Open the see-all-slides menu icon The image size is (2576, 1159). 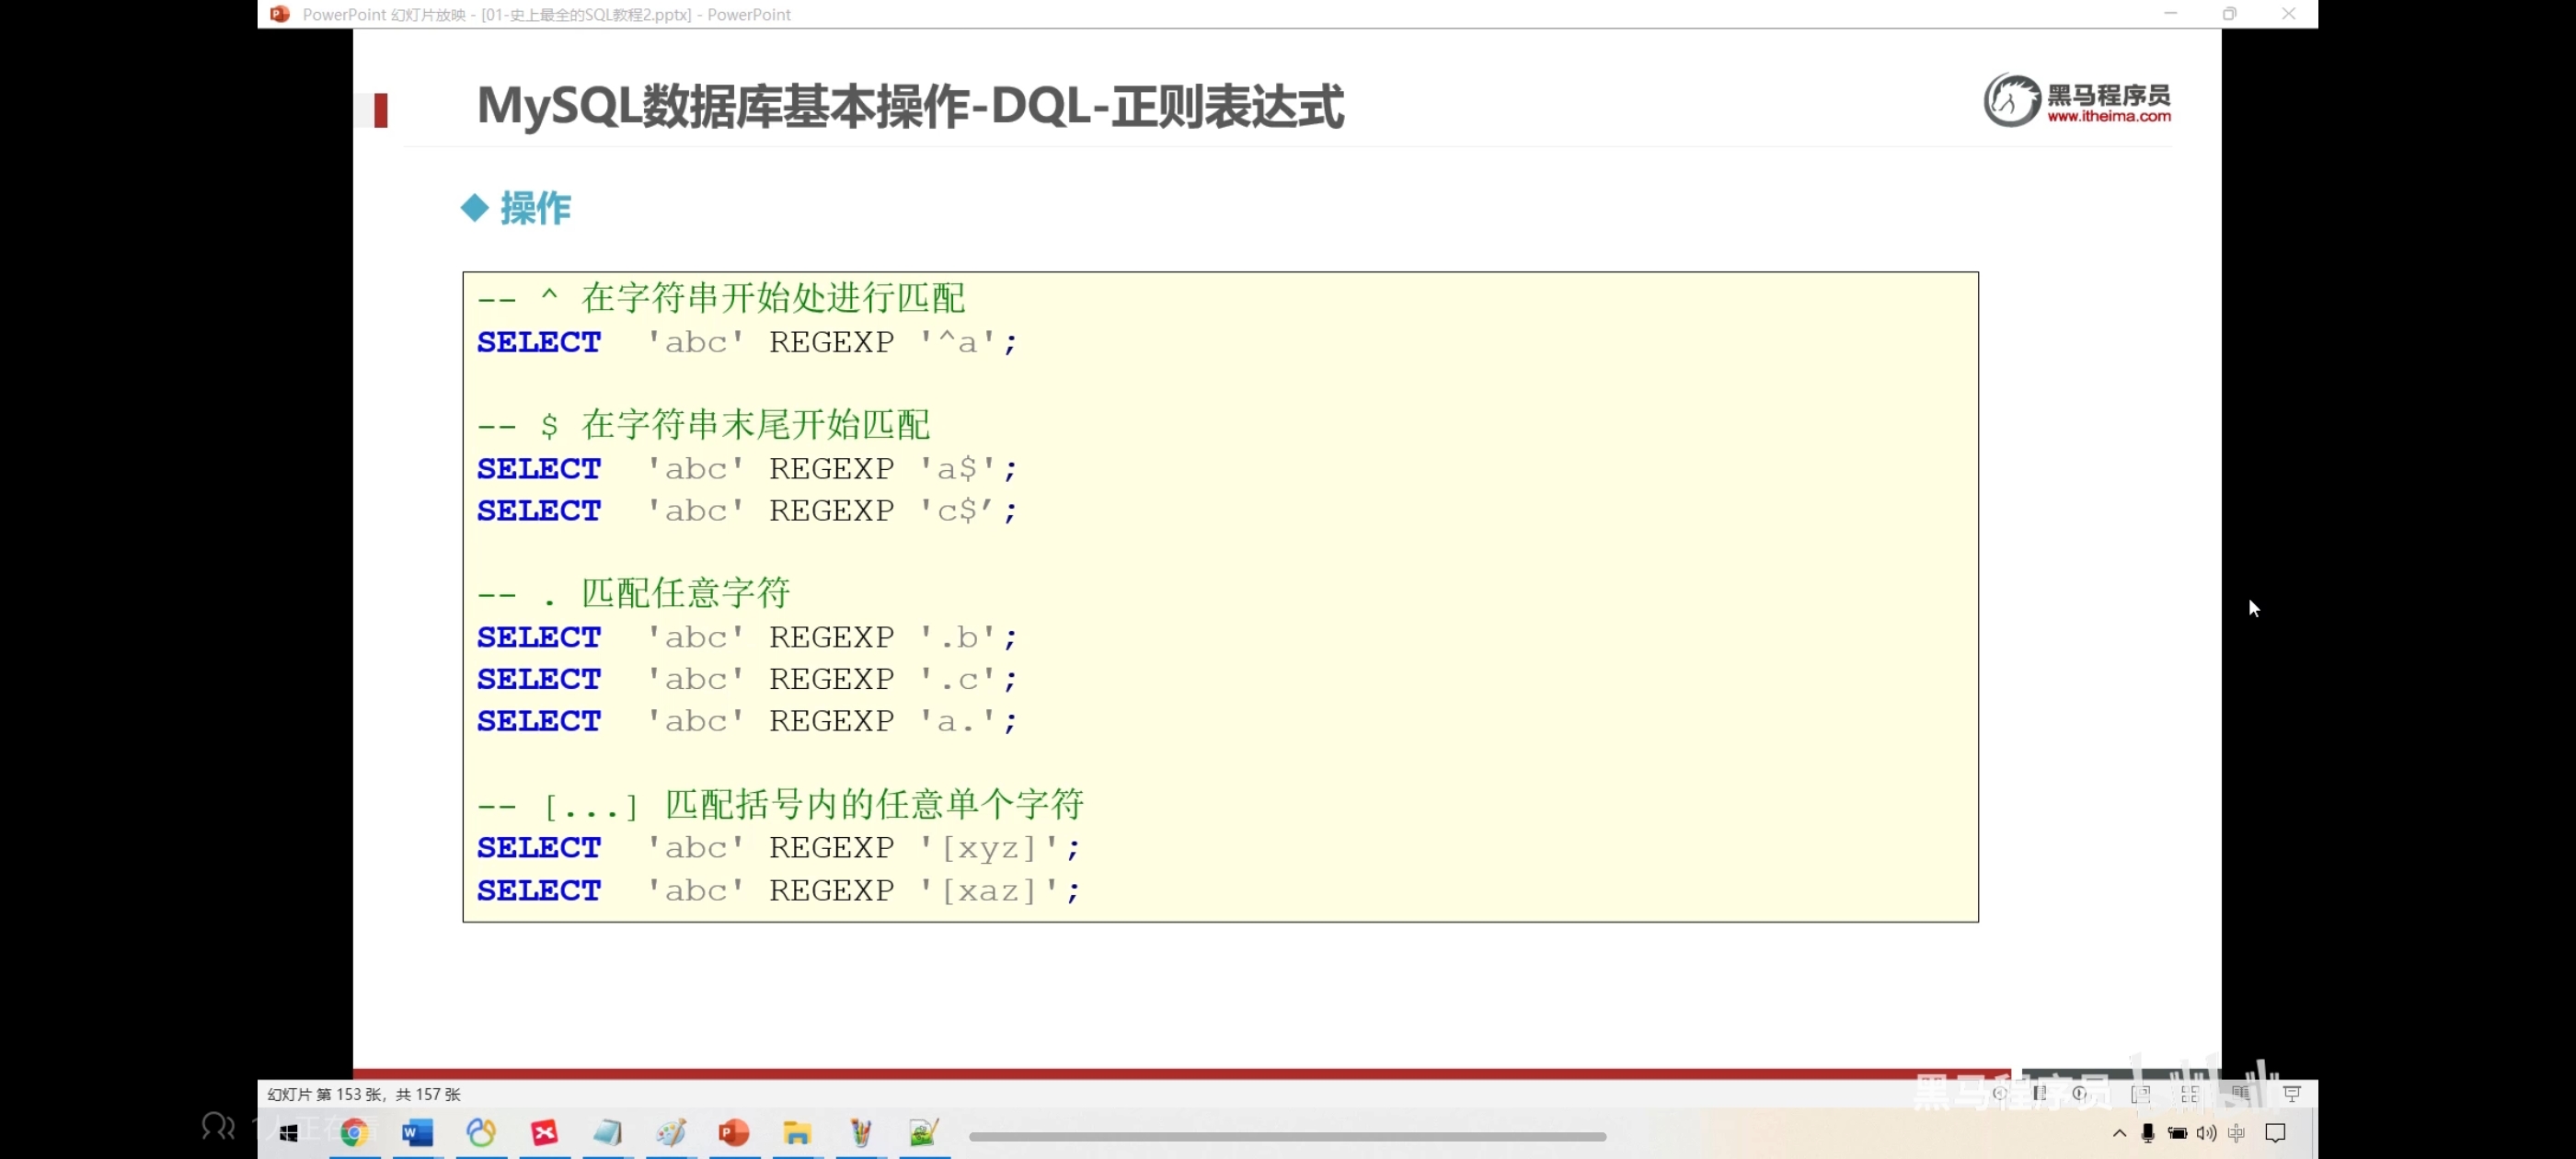click(x=2040, y=1094)
